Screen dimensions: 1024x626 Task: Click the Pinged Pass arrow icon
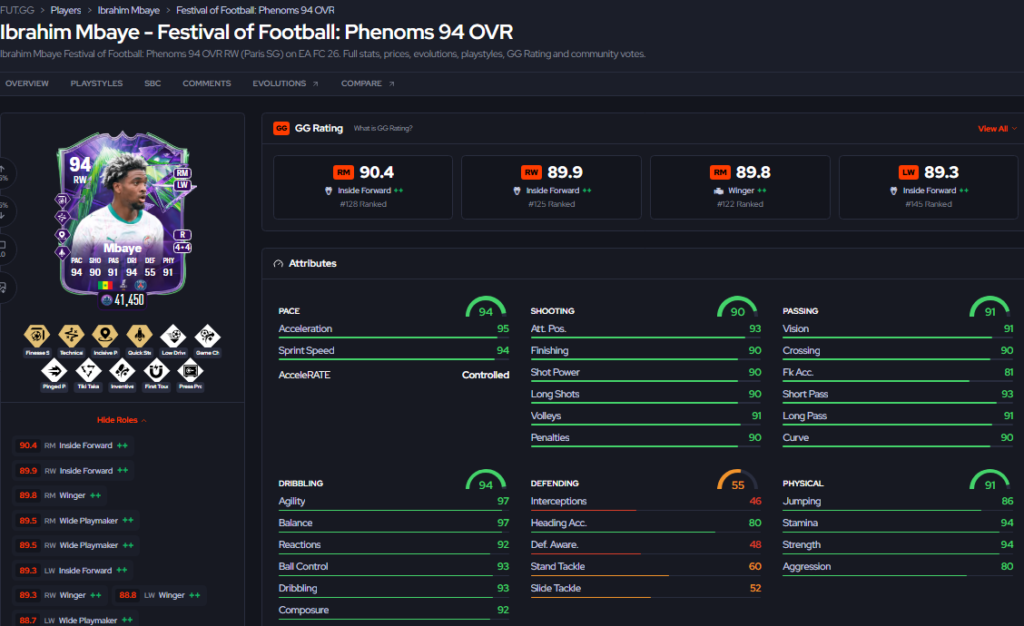coord(54,371)
